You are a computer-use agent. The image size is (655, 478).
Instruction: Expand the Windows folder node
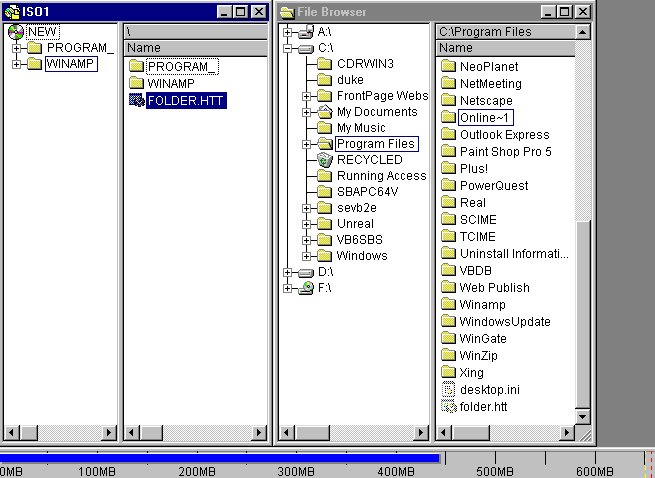307,256
